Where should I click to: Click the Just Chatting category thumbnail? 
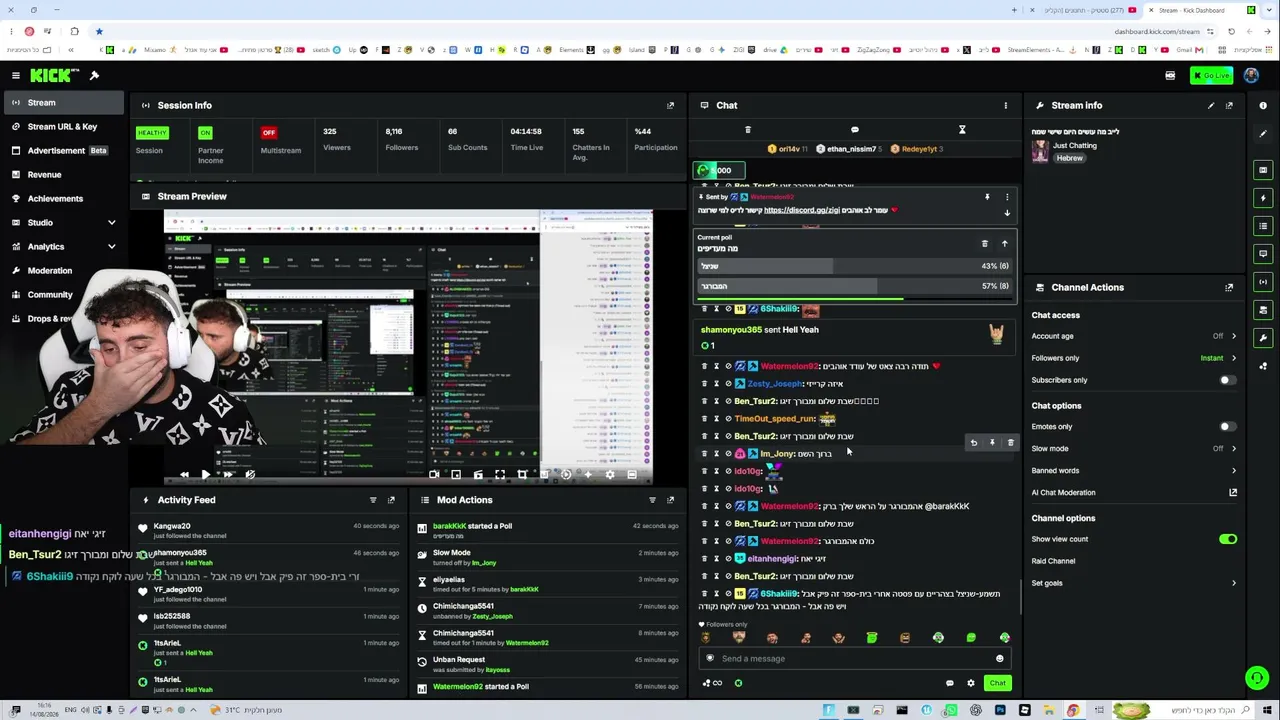(1040, 151)
